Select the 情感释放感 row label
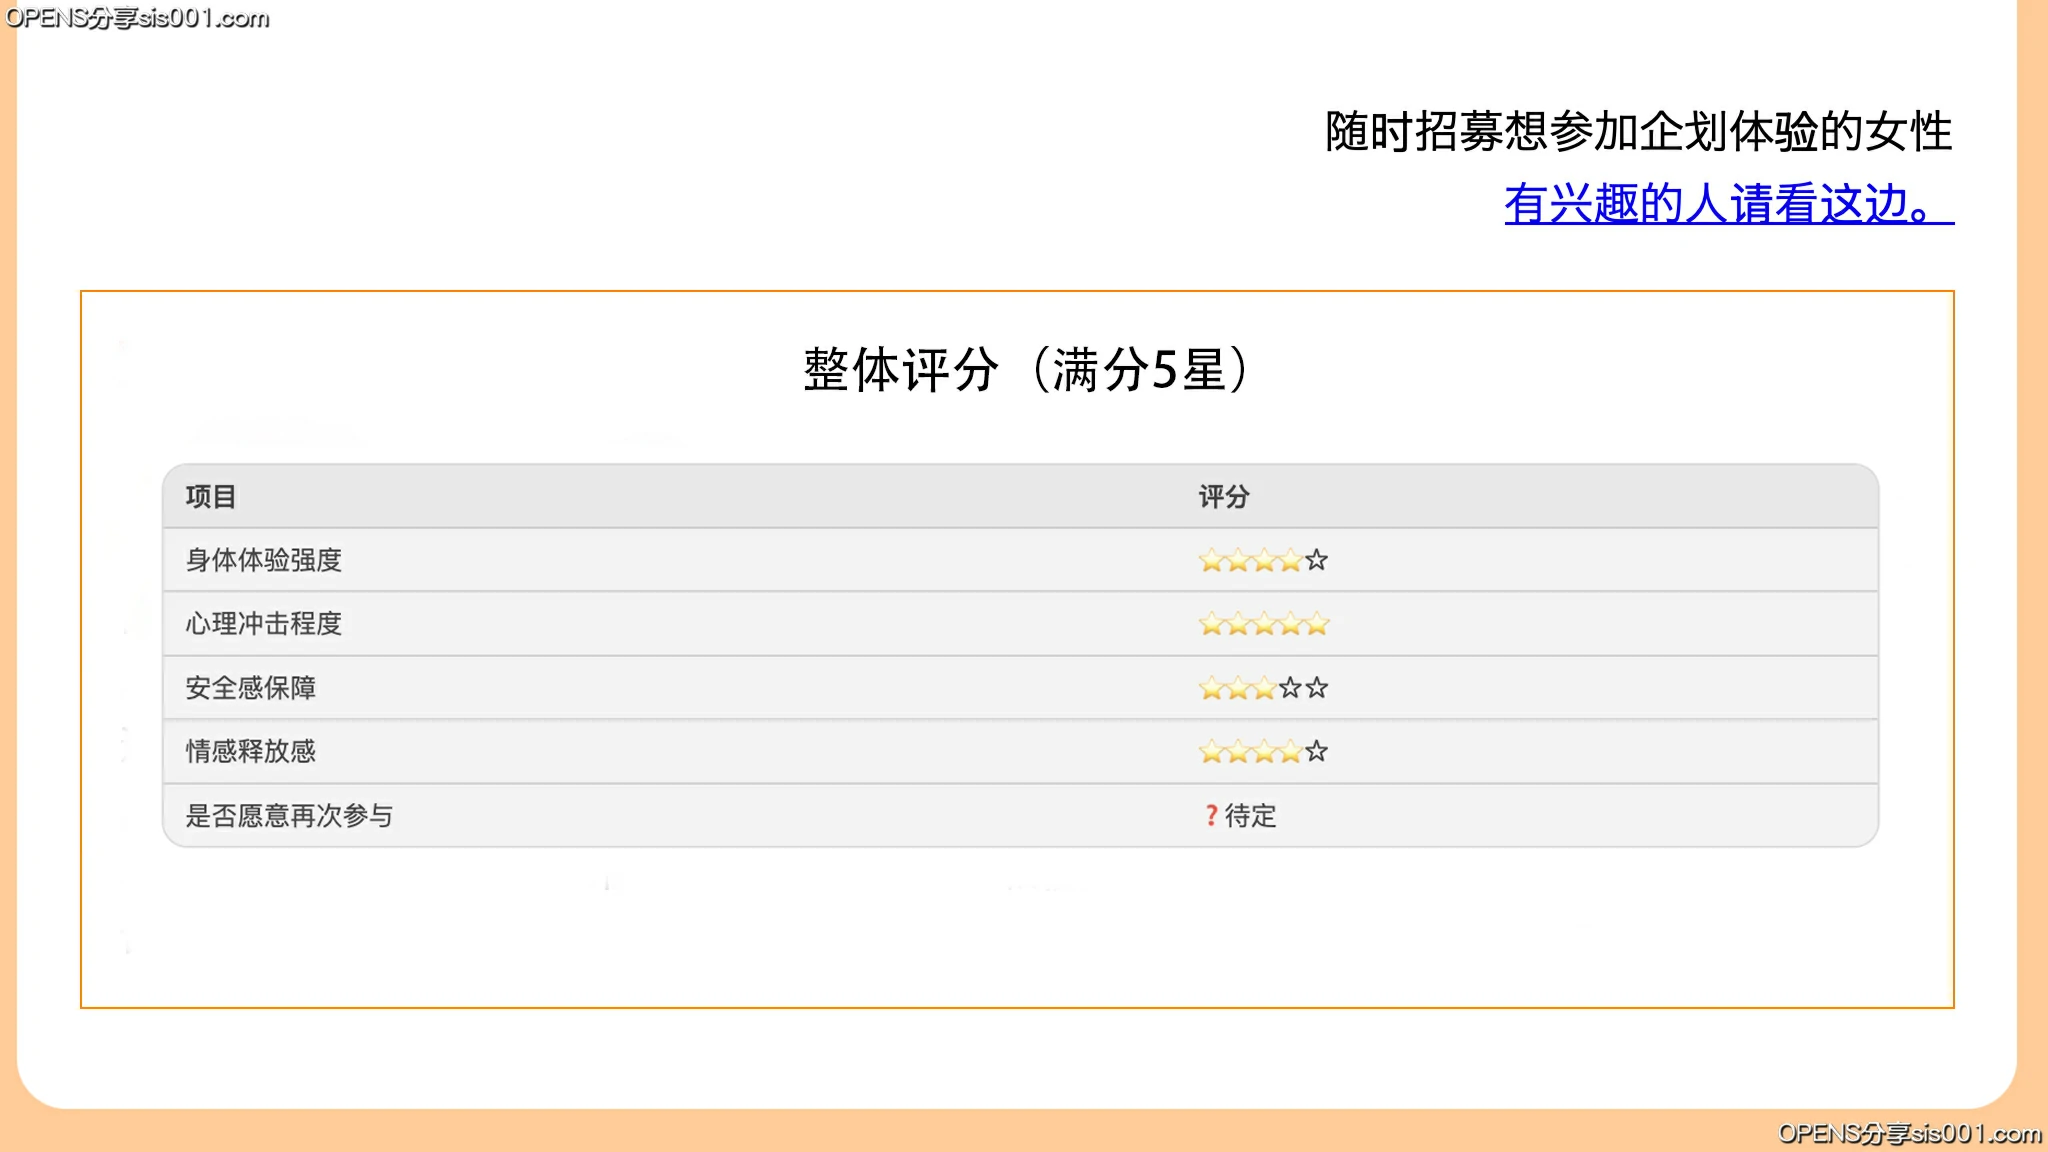This screenshot has height=1152, width=2048. coord(251,751)
